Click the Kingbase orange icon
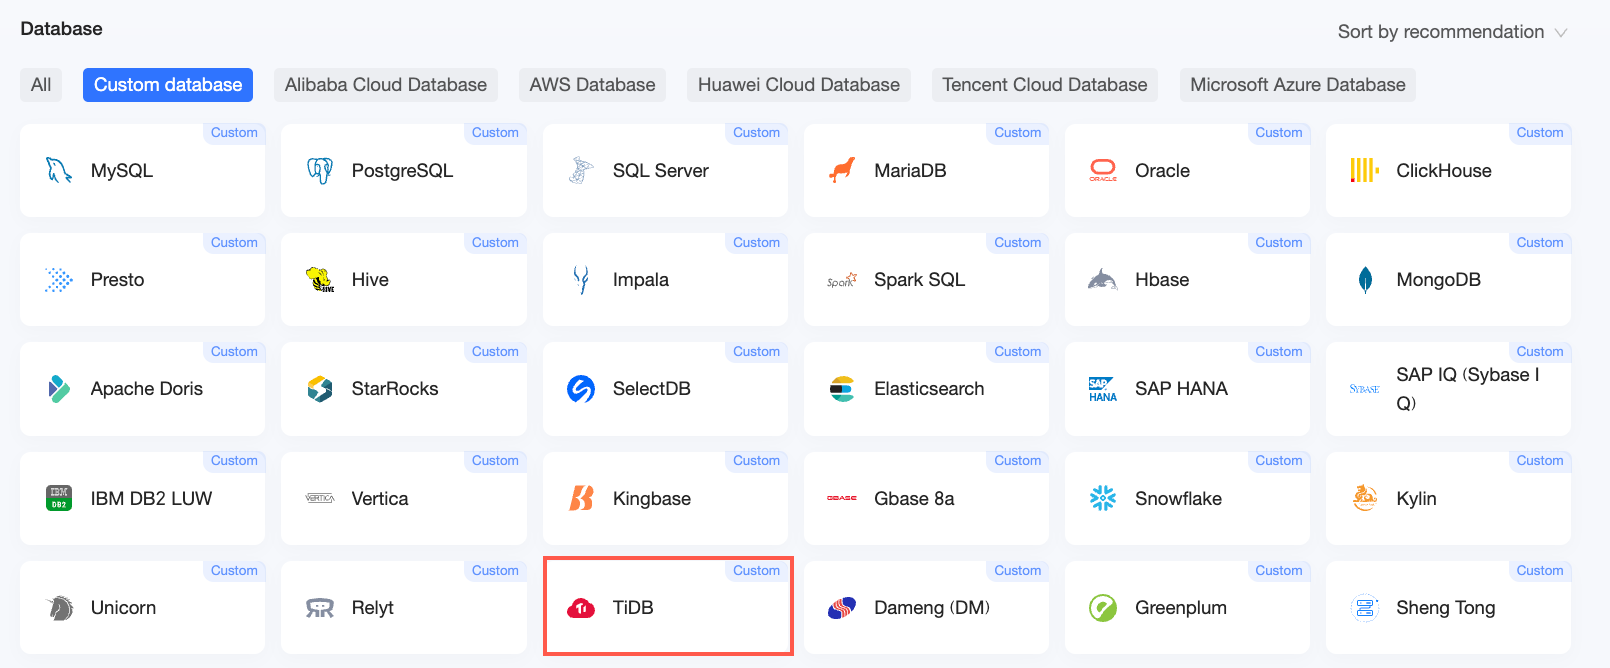1610x668 pixels. [581, 498]
